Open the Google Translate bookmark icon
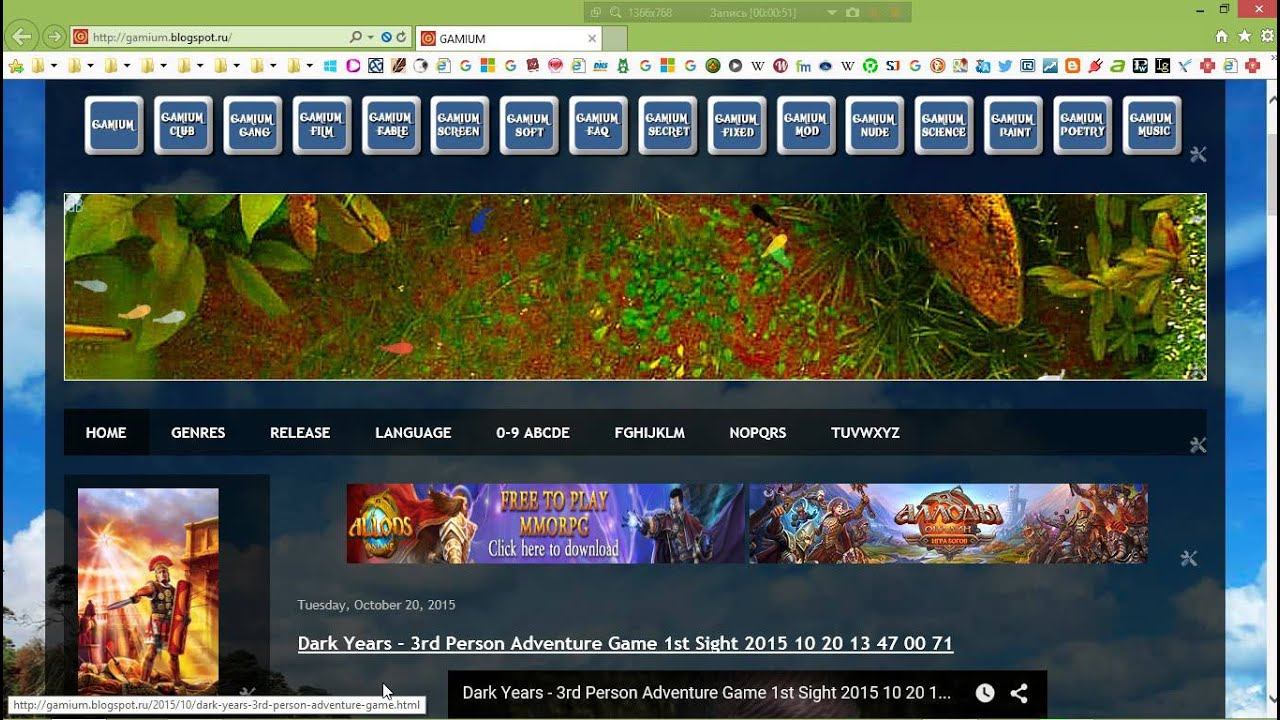The height and width of the screenshot is (720, 1280). pyautogui.click(x=983, y=66)
